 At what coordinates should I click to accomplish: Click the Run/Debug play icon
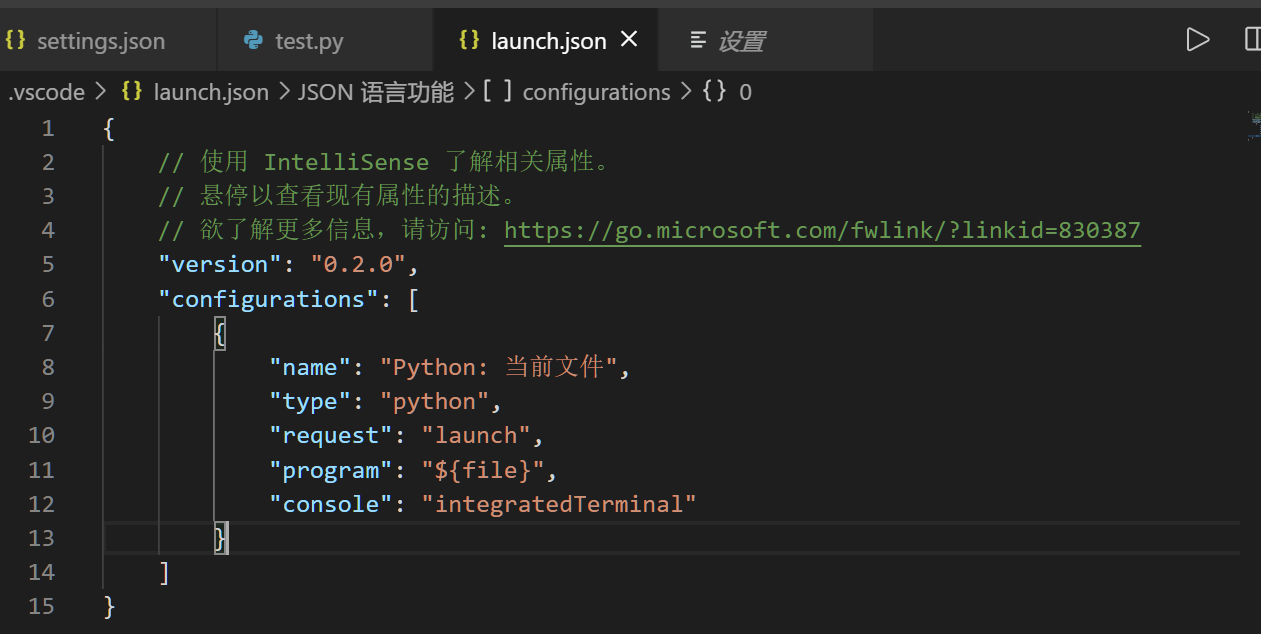[x=1198, y=39]
